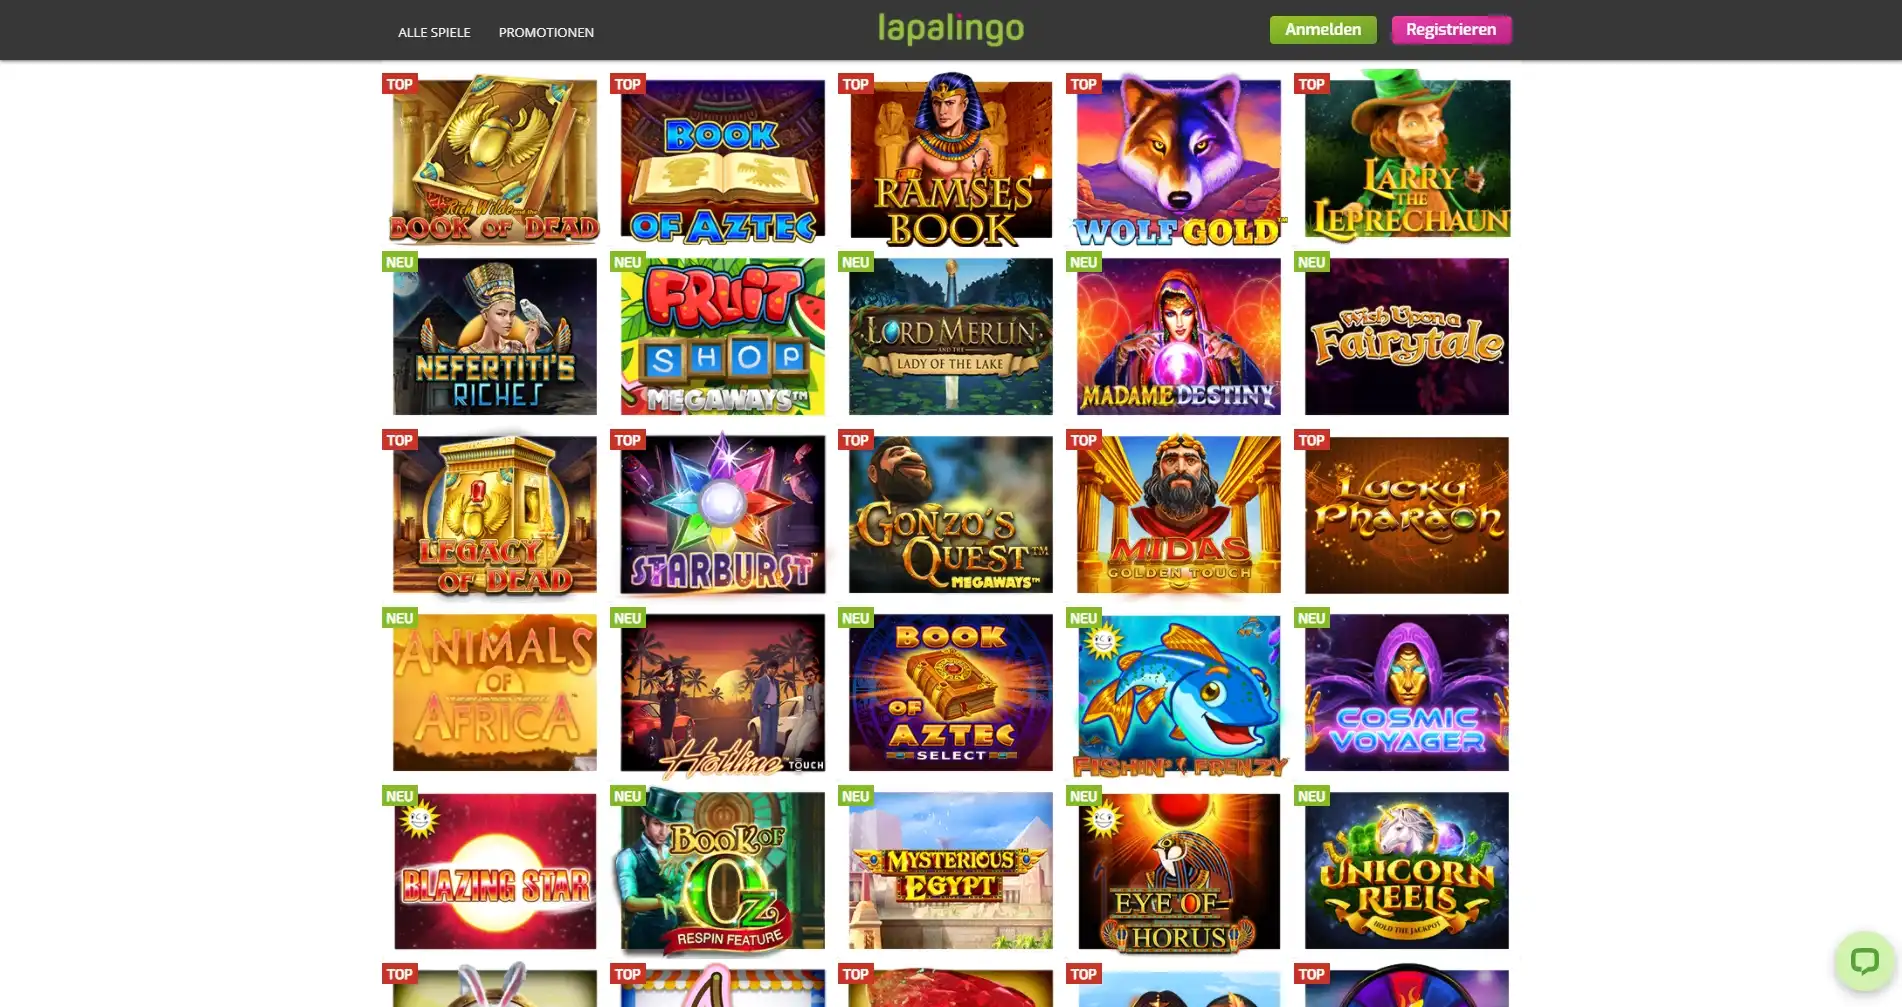Open the Eye of Horus slot

tap(1179, 871)
